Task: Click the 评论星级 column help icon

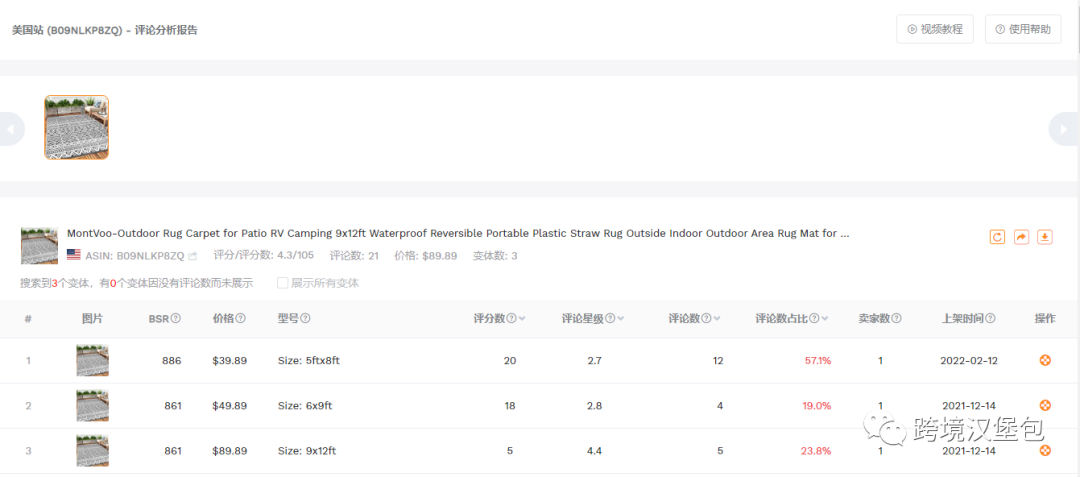Action: [x=611, y=319]
